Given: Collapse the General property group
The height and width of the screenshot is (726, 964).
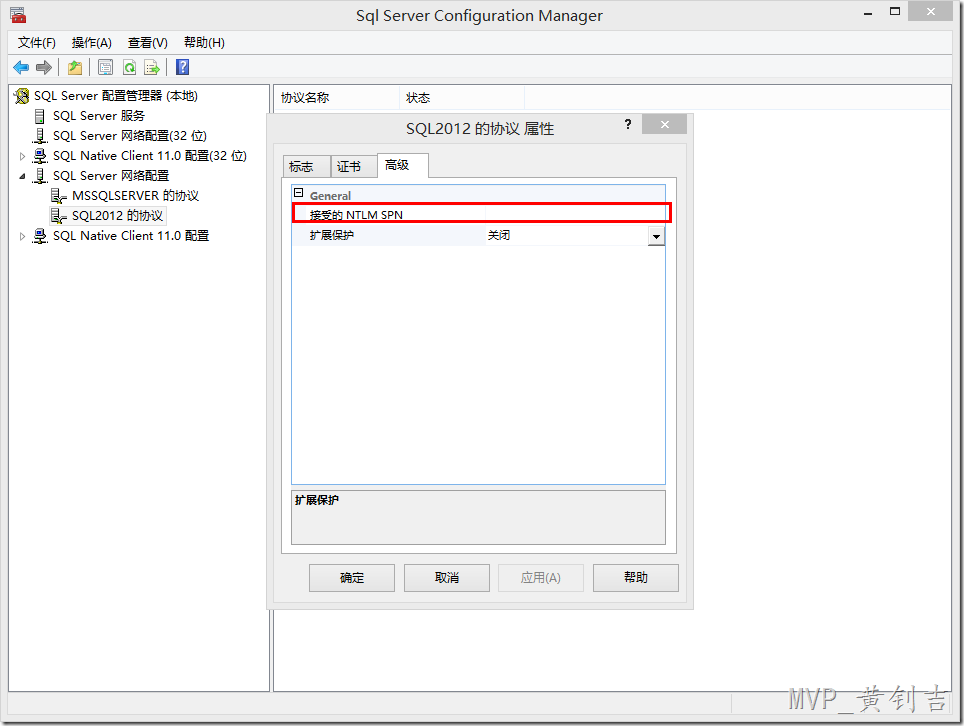Looking at the screenshot, I should pyautogui.click(x=299, y=192).
